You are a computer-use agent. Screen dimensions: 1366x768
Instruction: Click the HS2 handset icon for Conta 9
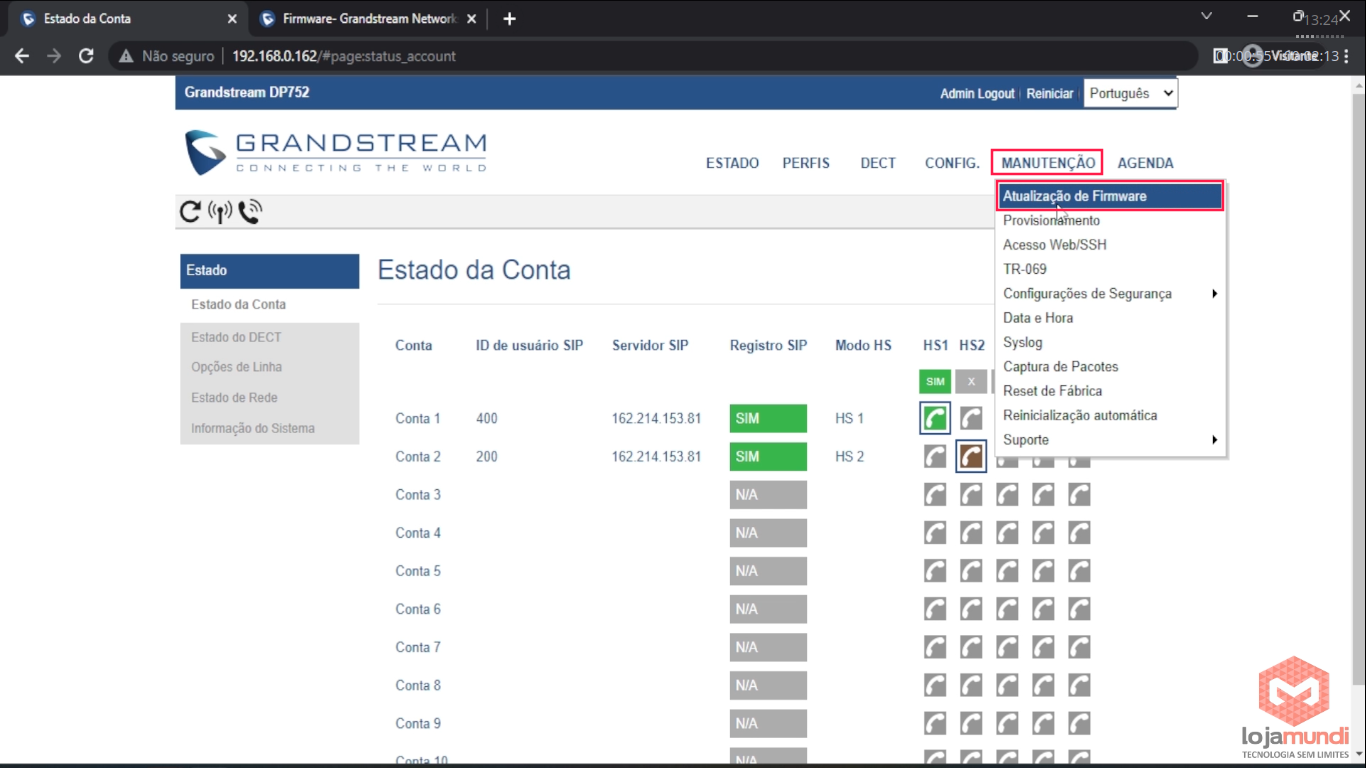tap(971, 722)
